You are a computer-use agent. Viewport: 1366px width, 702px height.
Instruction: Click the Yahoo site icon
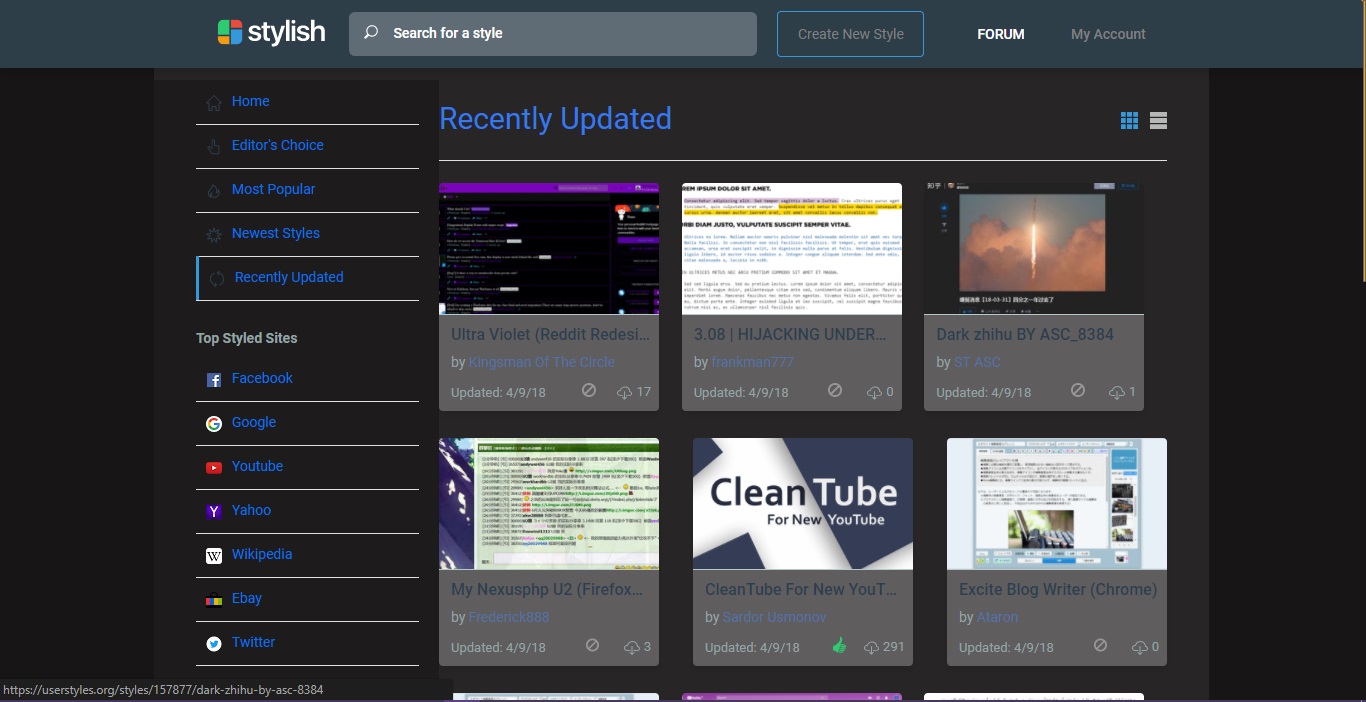point(214,511)
